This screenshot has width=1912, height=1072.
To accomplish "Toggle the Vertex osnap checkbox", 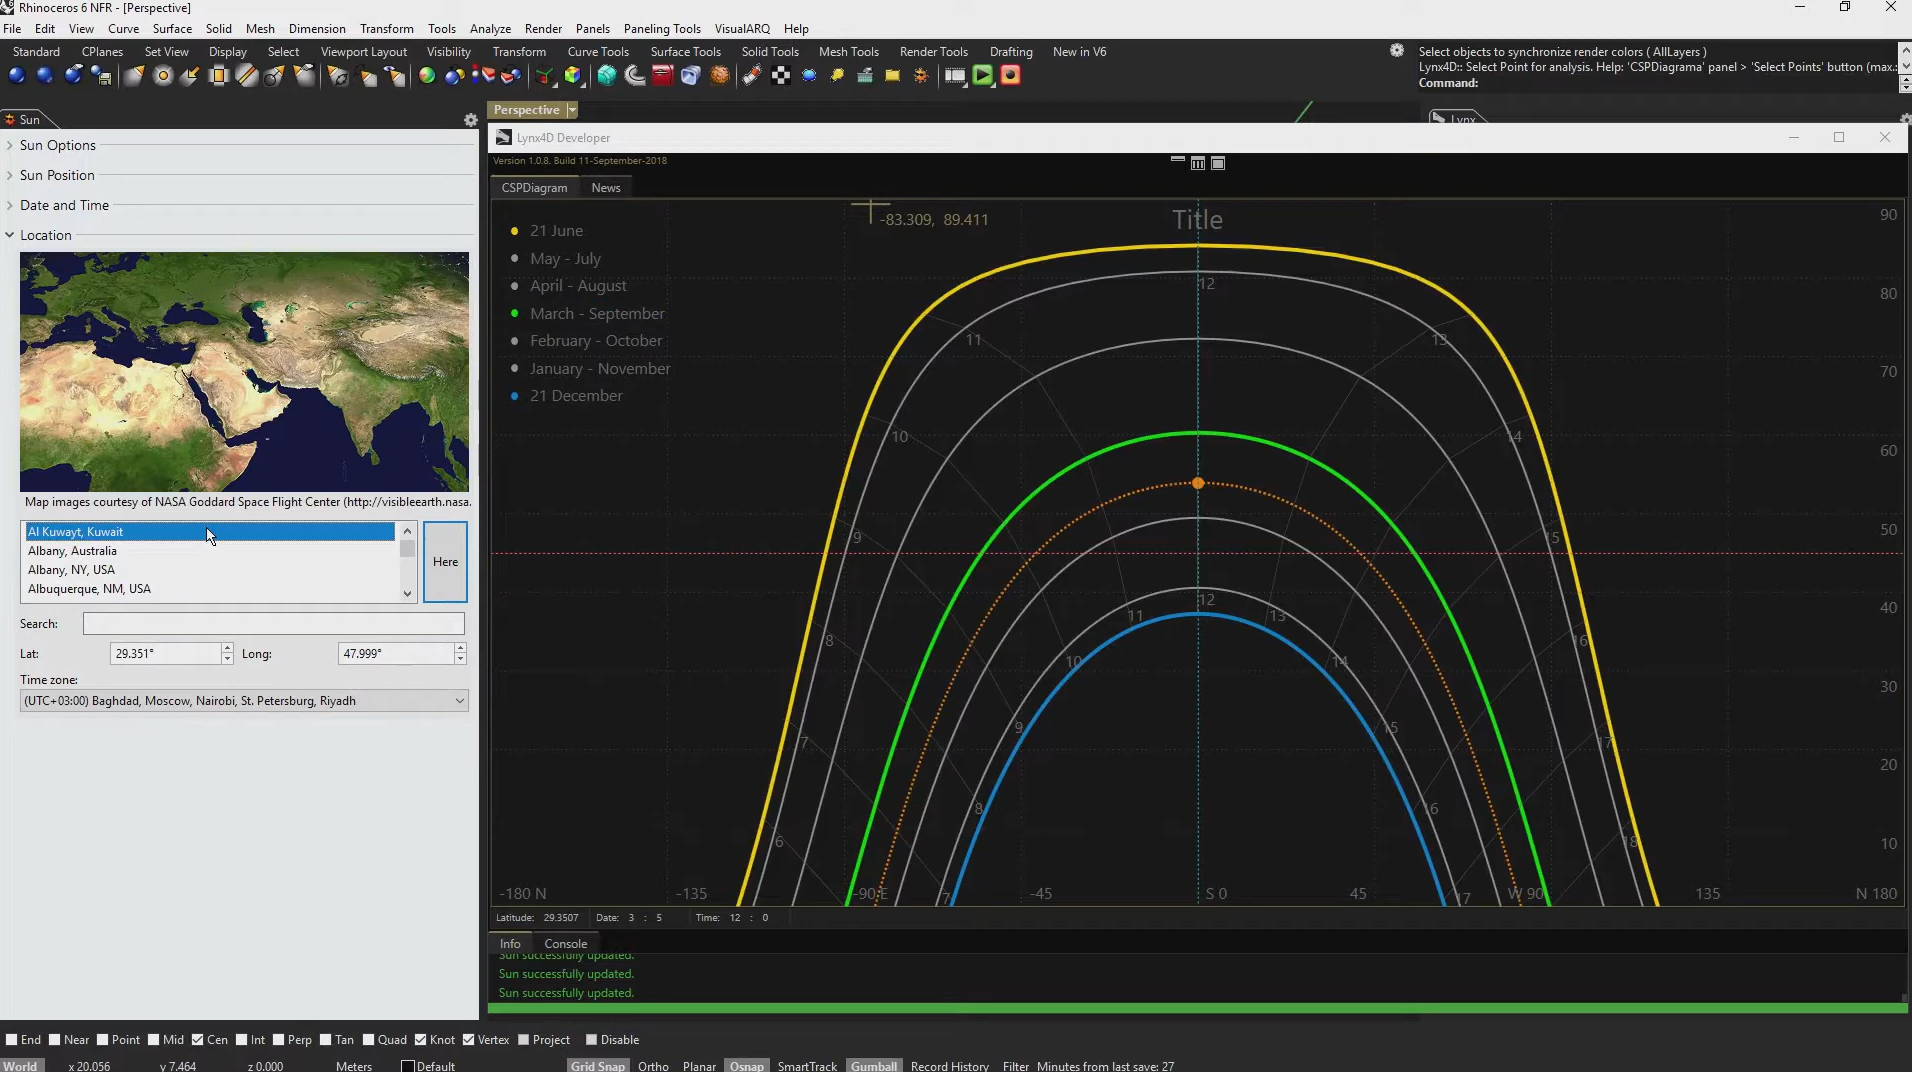I will click(x=469, y=1040).
